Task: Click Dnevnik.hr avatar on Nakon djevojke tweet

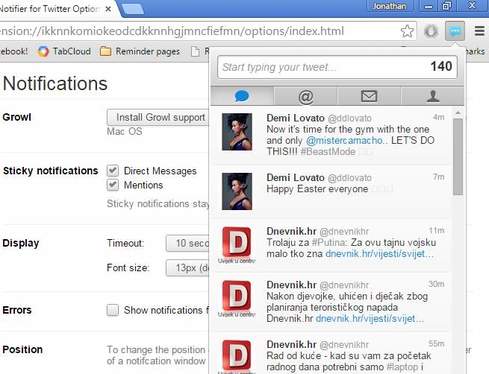Action: pos(237,298)
